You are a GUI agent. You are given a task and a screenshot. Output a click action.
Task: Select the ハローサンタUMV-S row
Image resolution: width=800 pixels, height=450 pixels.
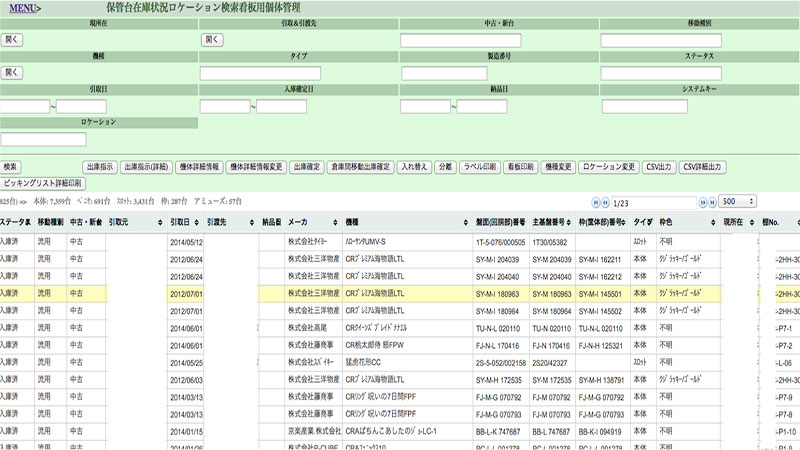pos(400,242)
